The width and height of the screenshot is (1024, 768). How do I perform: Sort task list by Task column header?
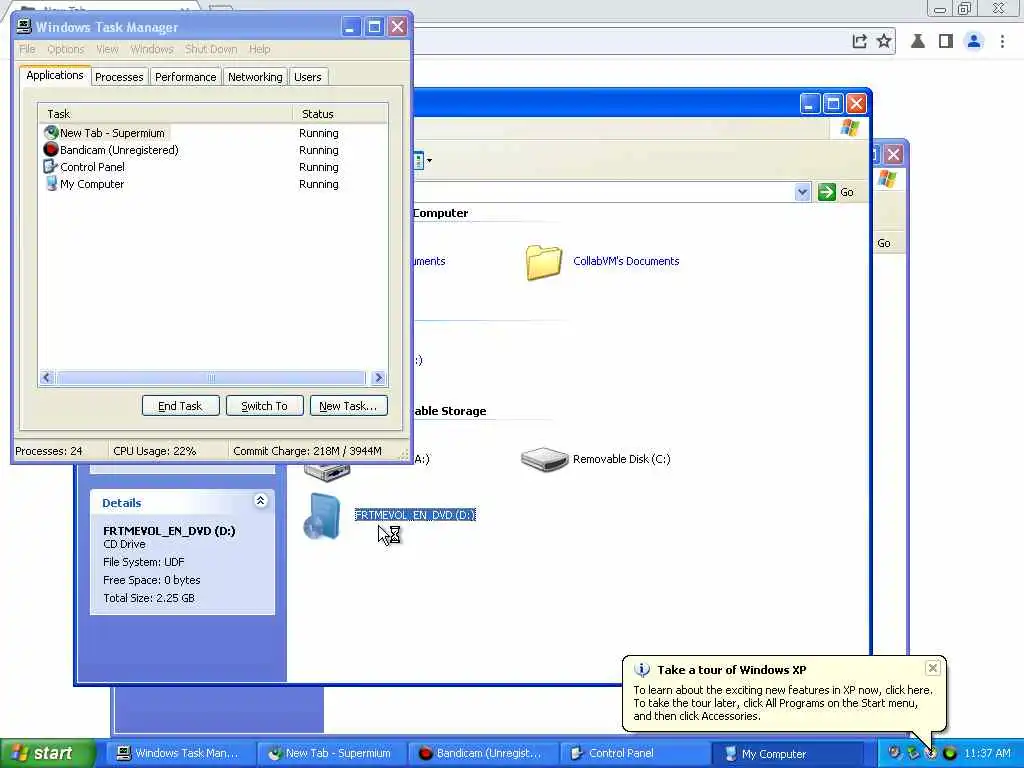(x=165, y=114)
